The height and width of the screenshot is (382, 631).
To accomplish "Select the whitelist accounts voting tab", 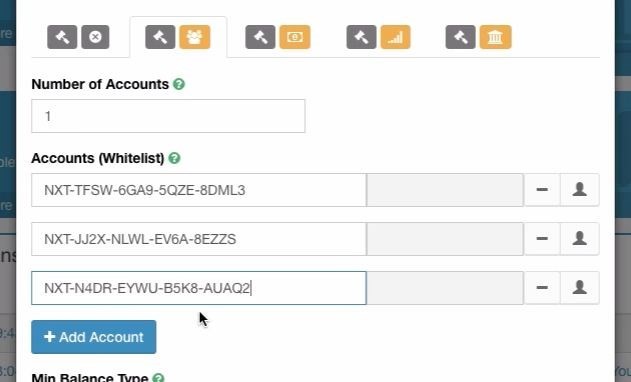I will pos(178,37).
